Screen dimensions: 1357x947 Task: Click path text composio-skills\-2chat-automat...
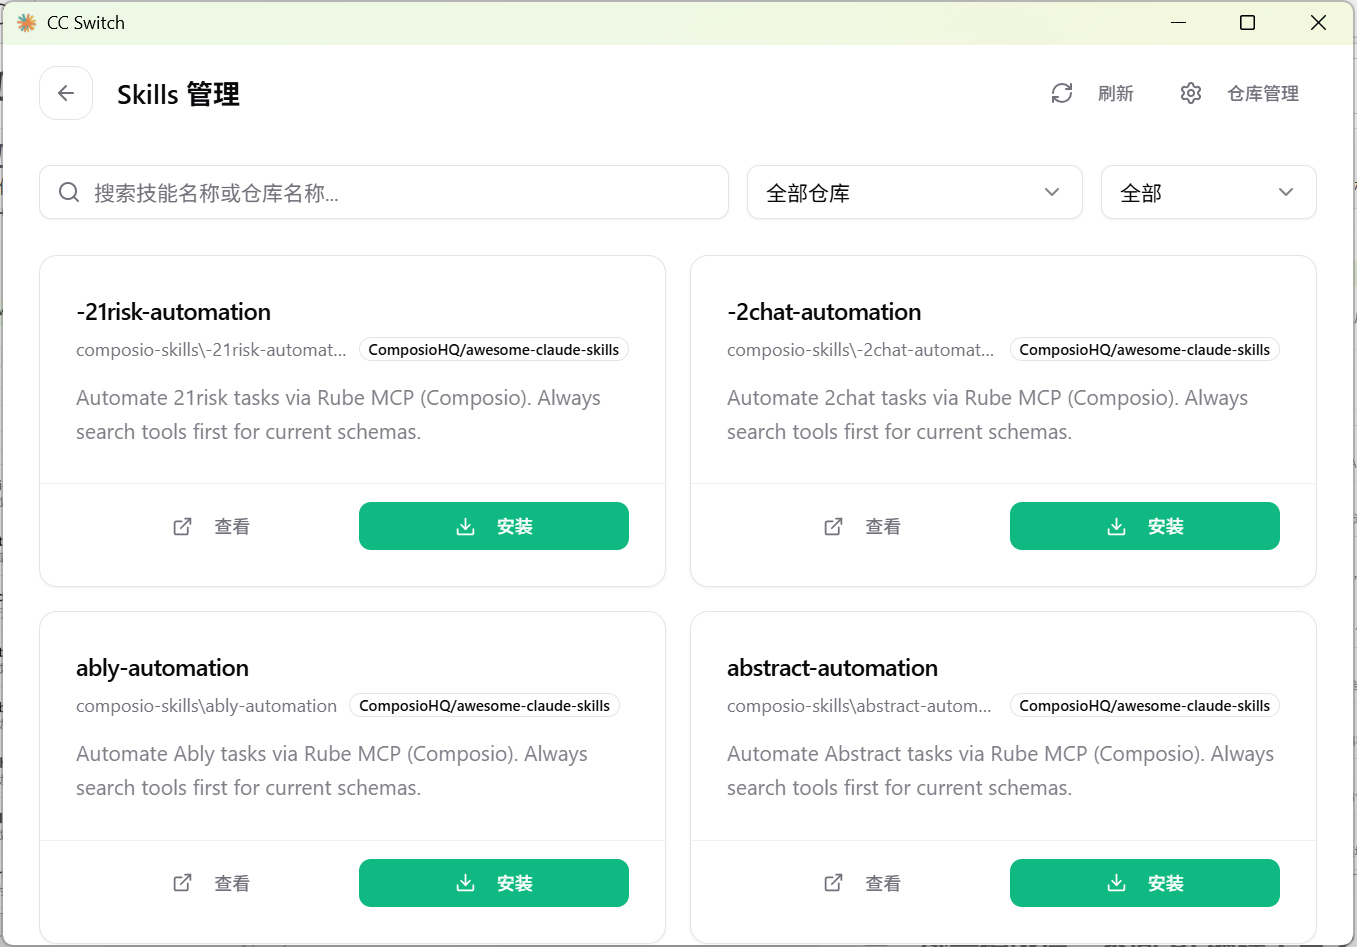pos(861,350)
